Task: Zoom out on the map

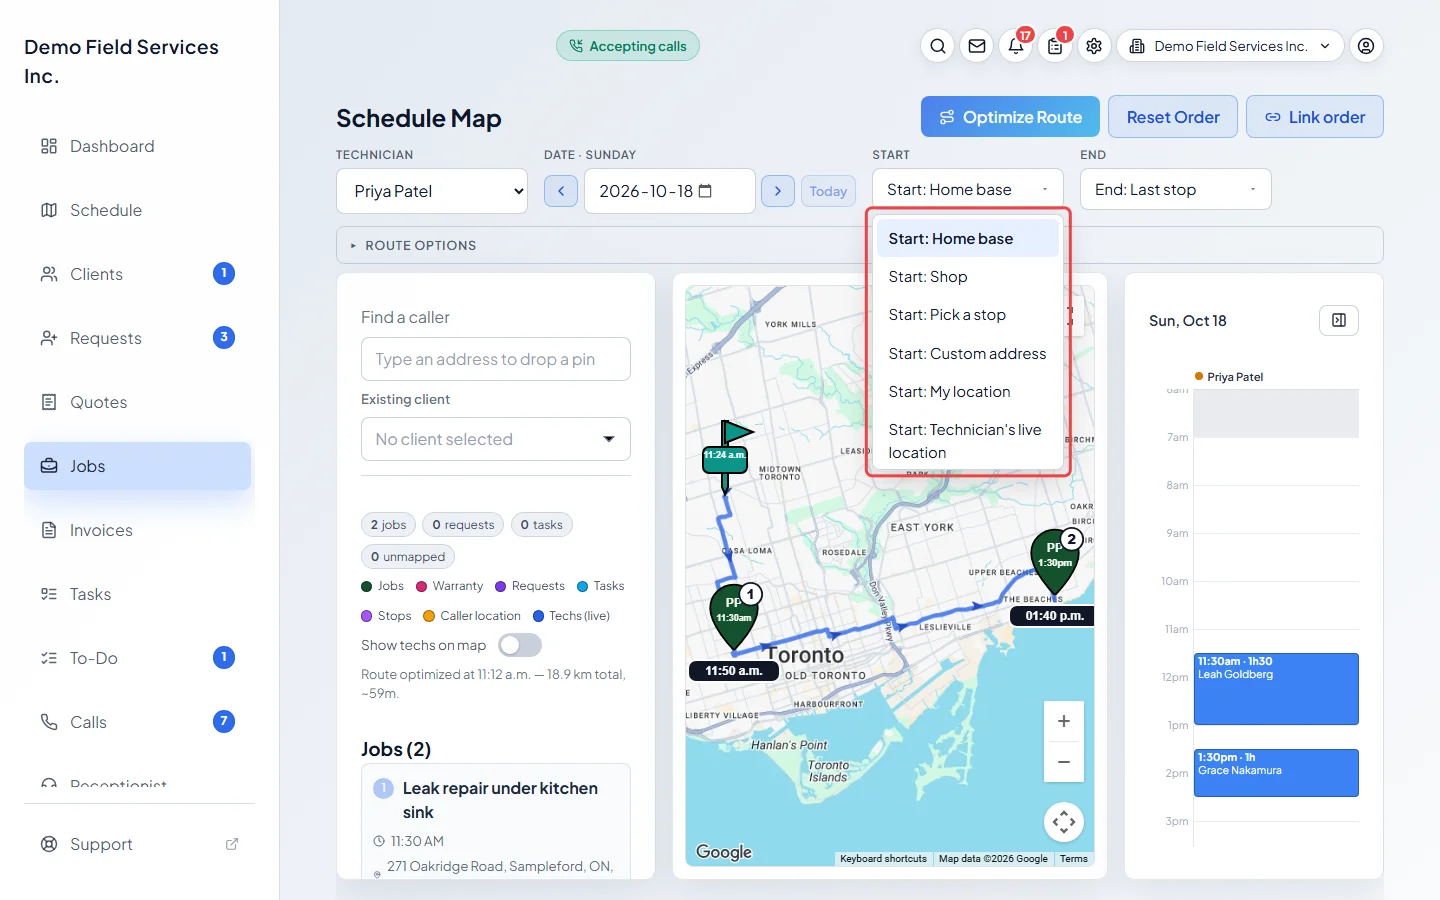Action: click(x=1064, y=762)
